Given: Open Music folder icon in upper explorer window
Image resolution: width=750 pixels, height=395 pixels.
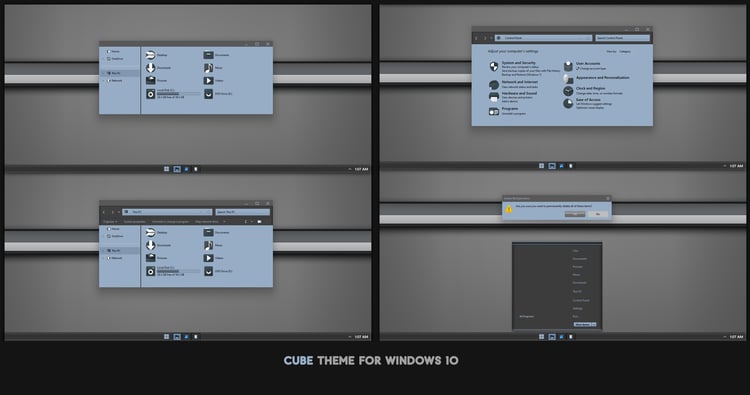Looking at the screenshot, I should tap(209, 68).
